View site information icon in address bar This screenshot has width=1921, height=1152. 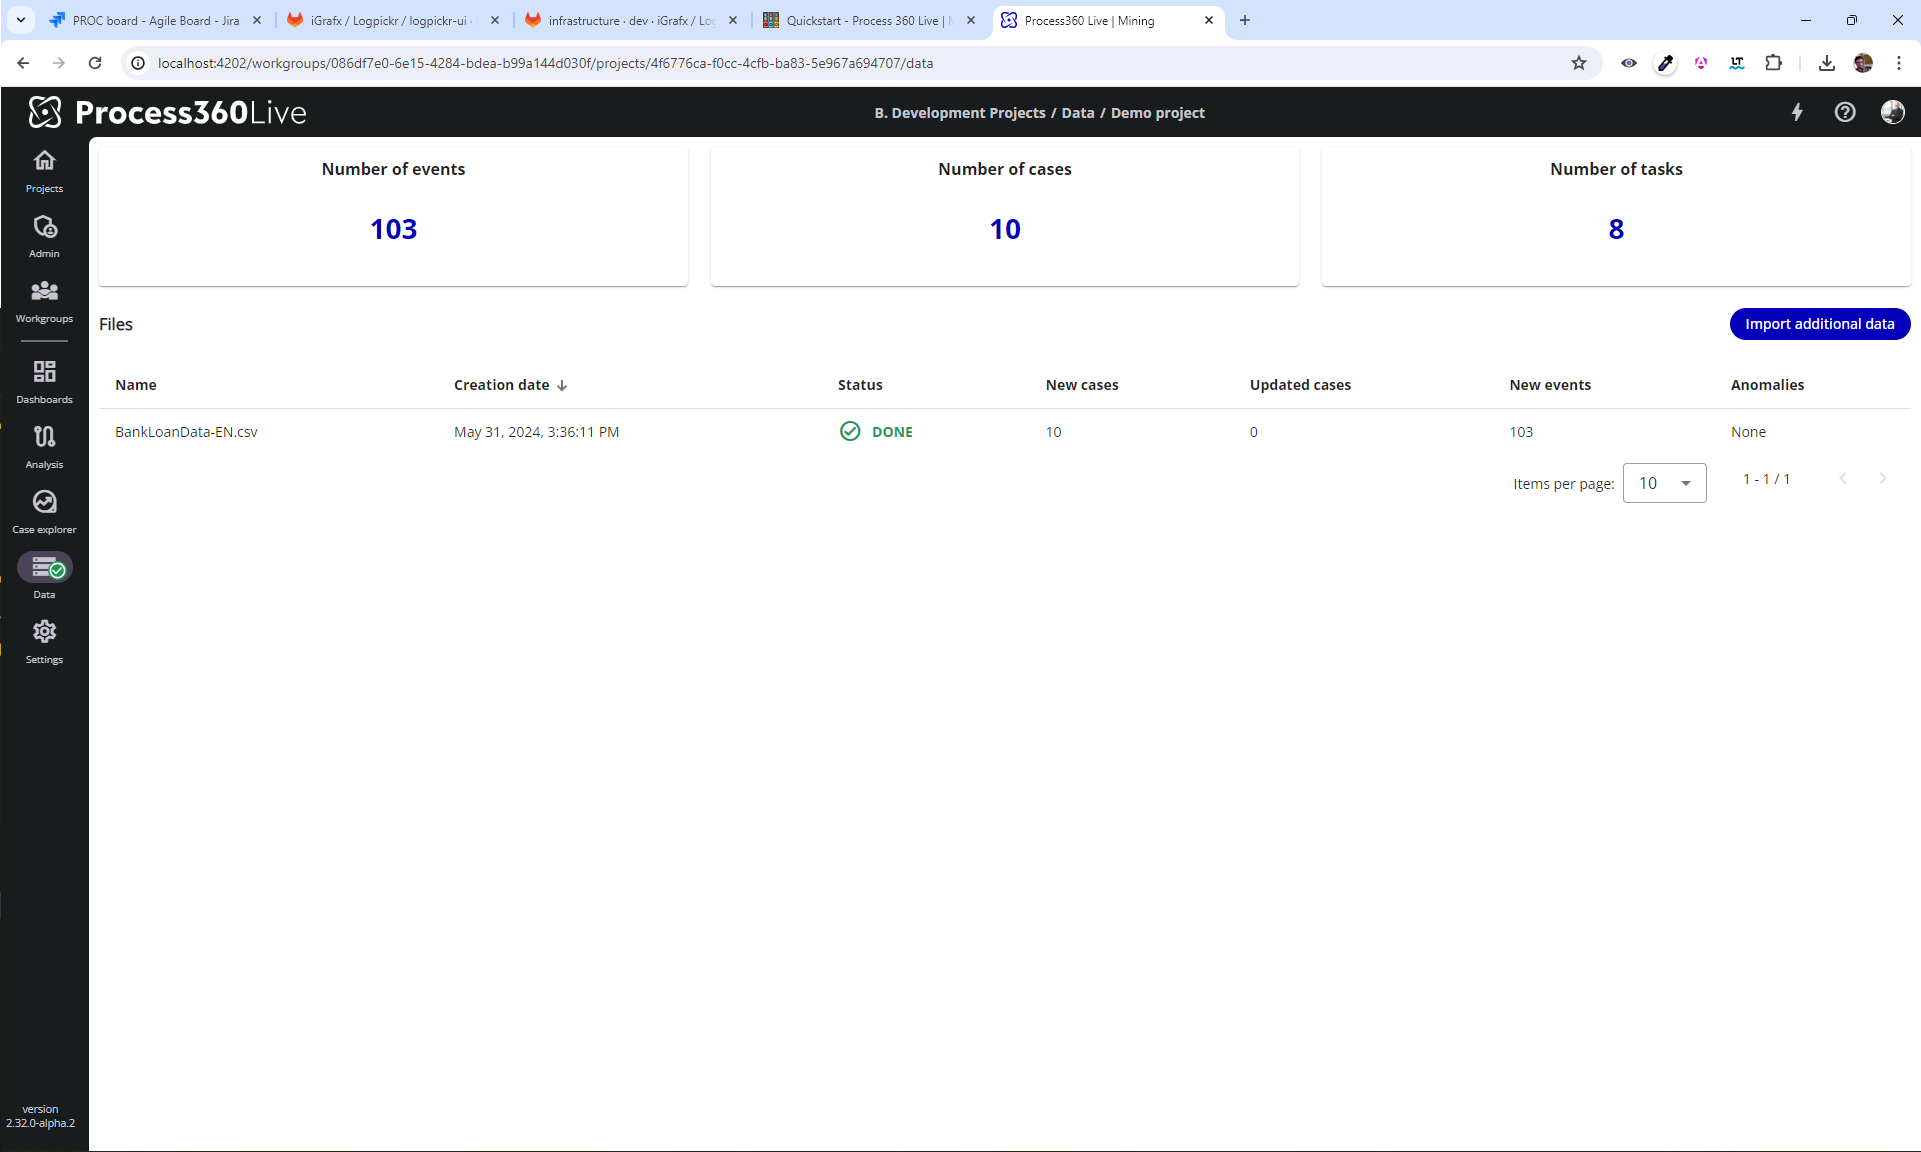[138, 63]
